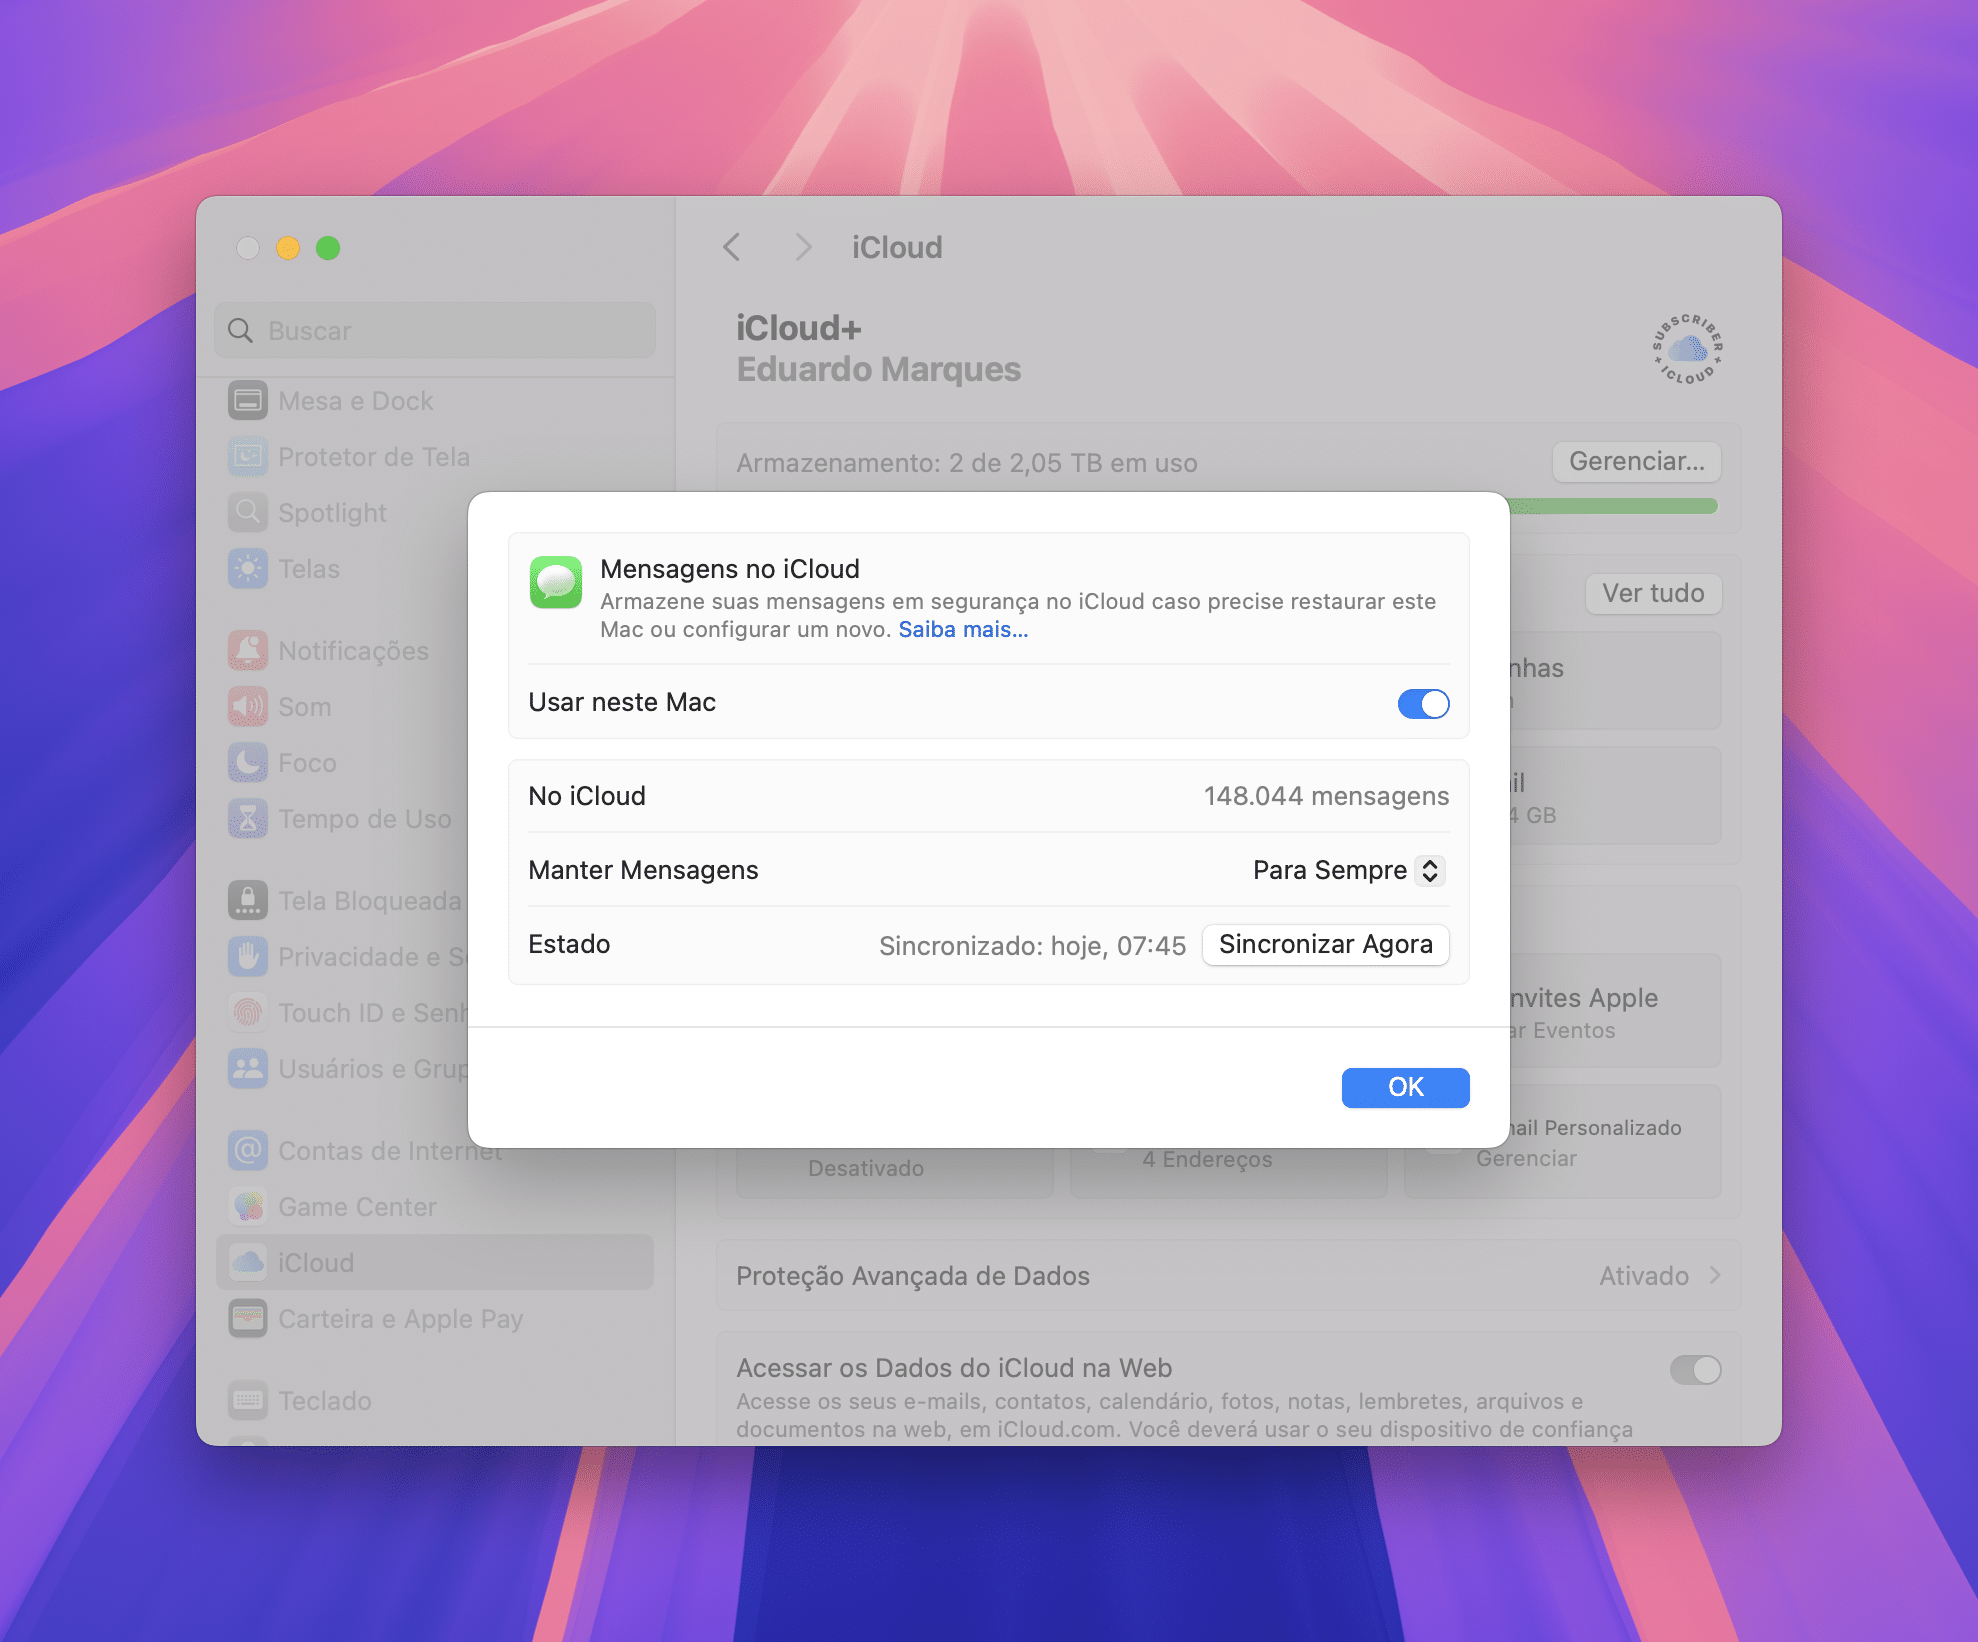Click the Tela Bloqueada lock icon
The width and height of the screenshot is (1978, 1642).
(x=248, y=901)
